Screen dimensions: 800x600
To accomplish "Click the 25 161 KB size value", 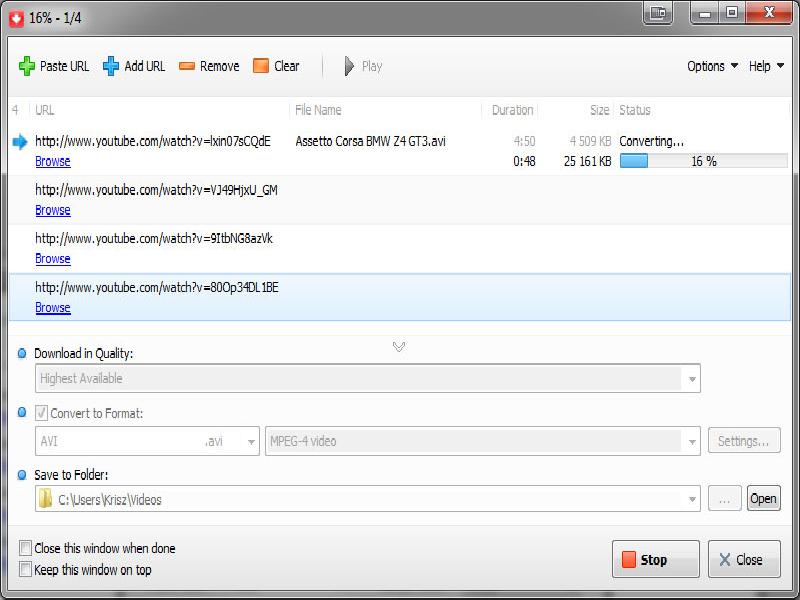I will 587,161.
